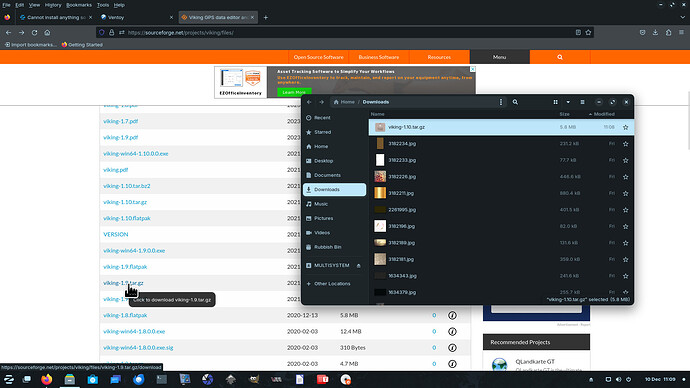Open view options dropdown arrow
690x388 pixels.
click(568, 102)
